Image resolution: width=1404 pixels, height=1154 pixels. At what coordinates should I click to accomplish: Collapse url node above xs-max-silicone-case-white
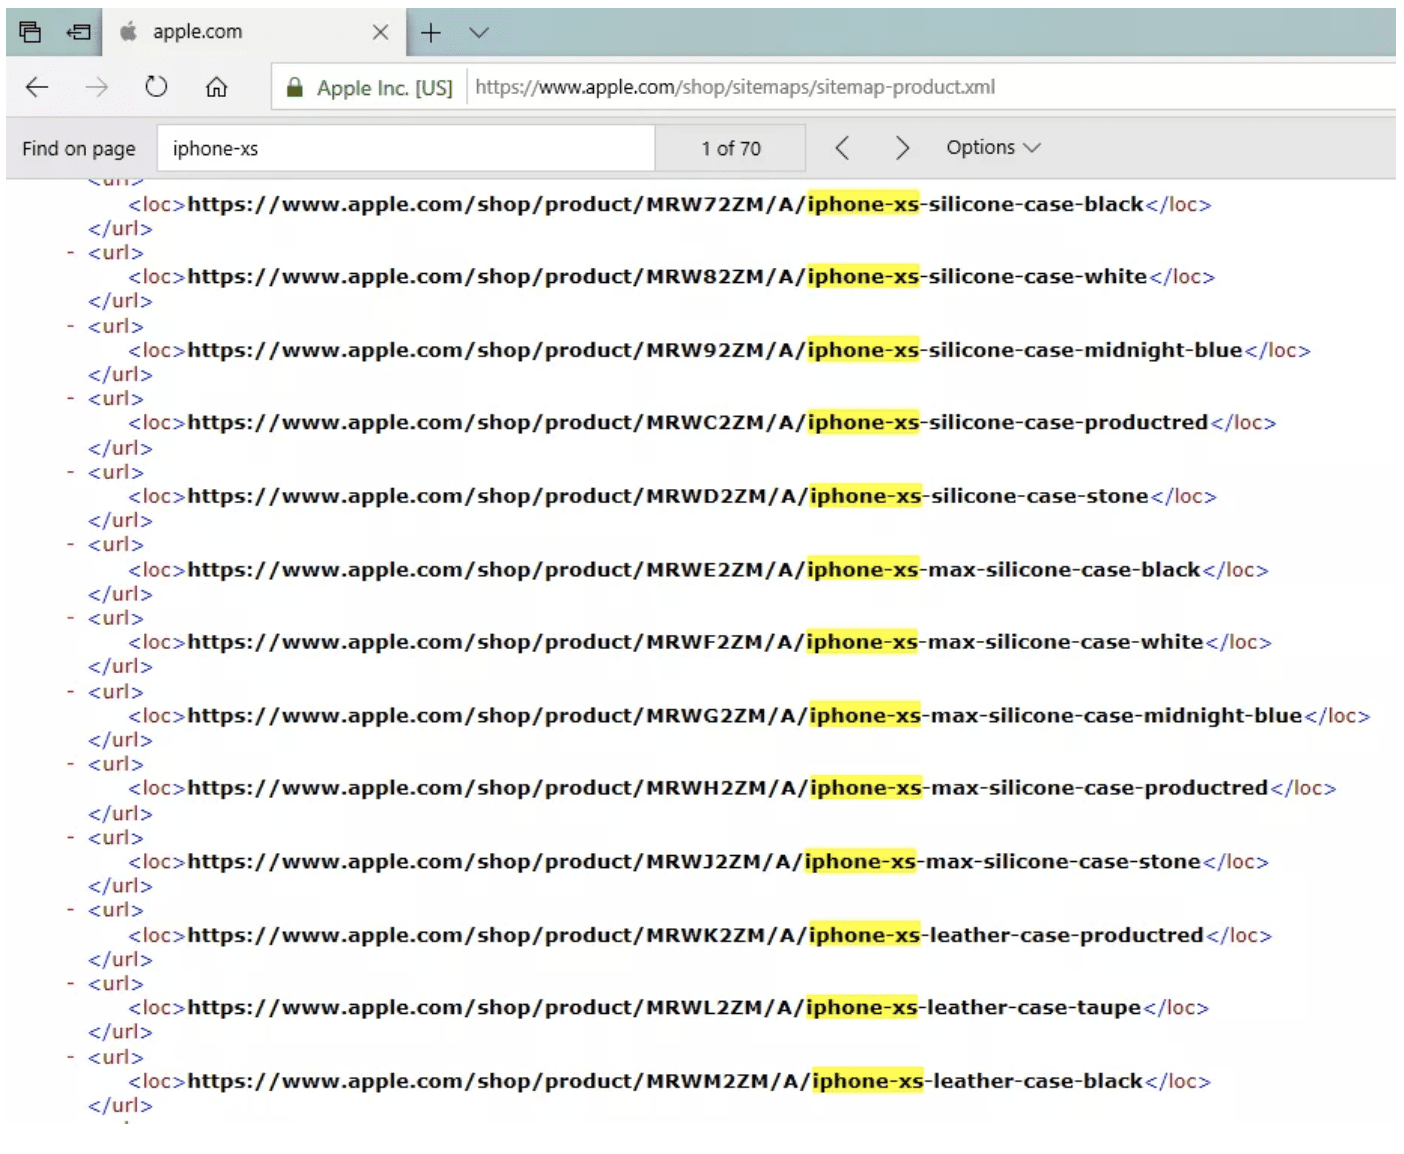click(x=70, y=618)
